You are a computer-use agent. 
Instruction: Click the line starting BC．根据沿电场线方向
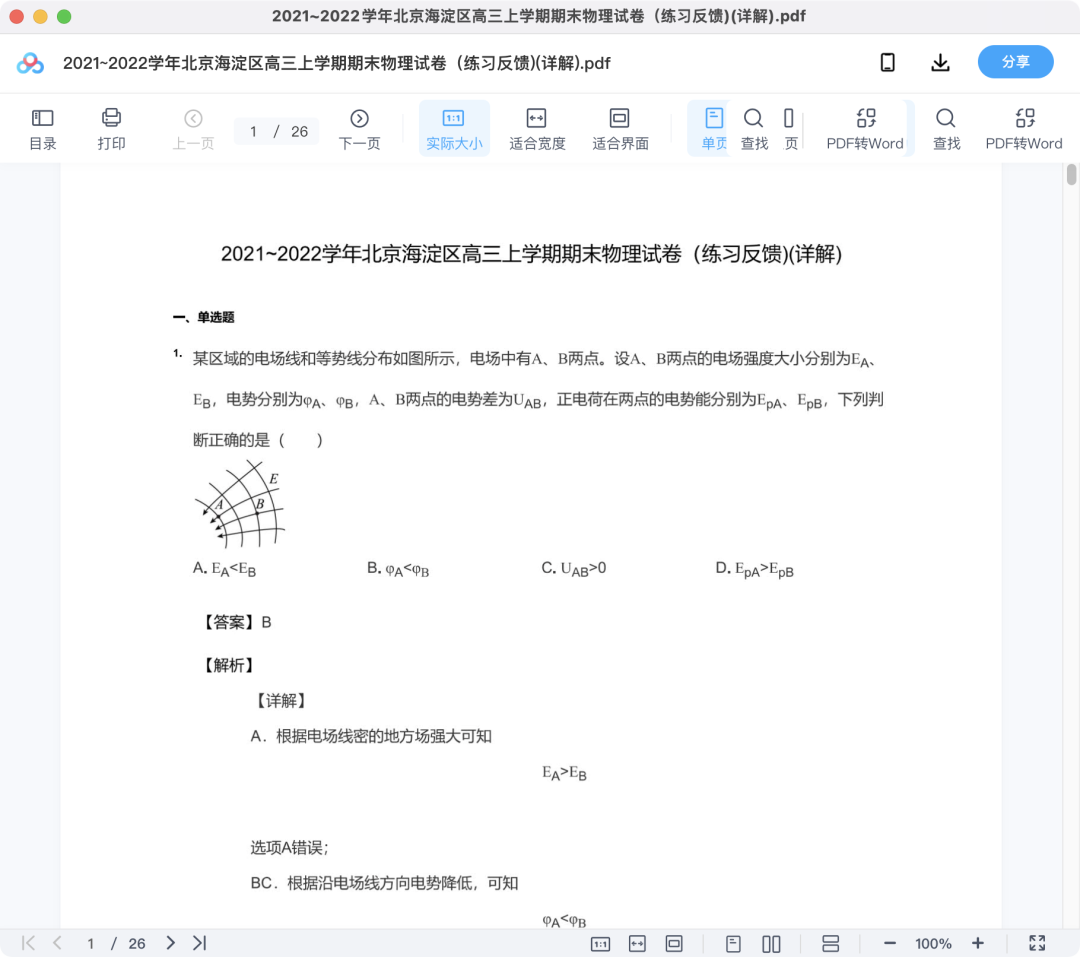(384, 883)
